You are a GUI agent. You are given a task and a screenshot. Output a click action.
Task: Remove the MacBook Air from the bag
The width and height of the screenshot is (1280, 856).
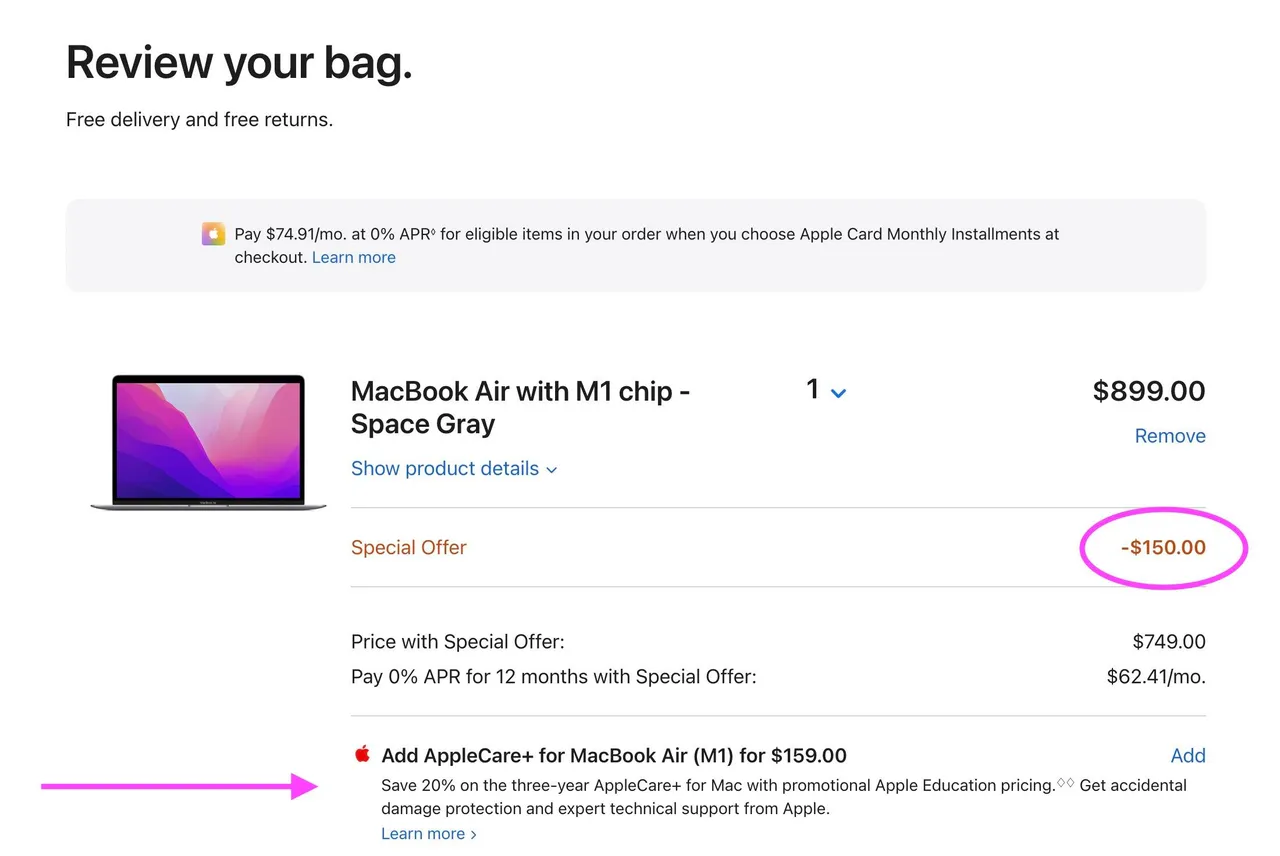pyautogui.click(x=1170, y=435)
